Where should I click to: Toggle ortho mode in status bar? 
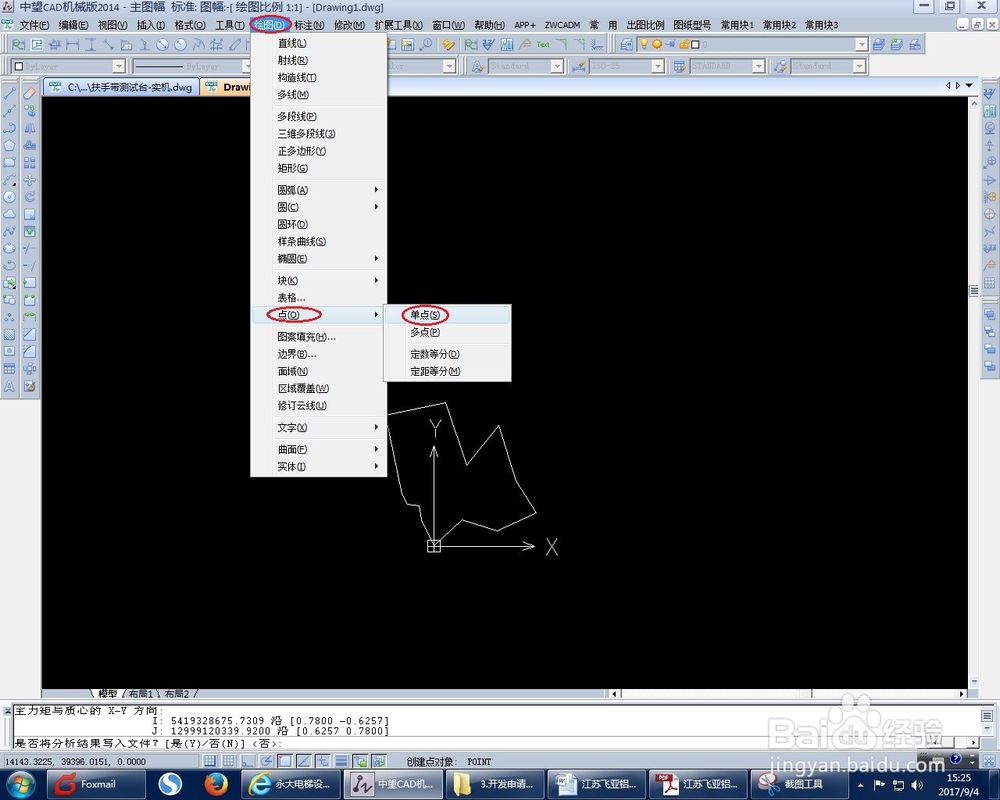(x=247, y=761)
